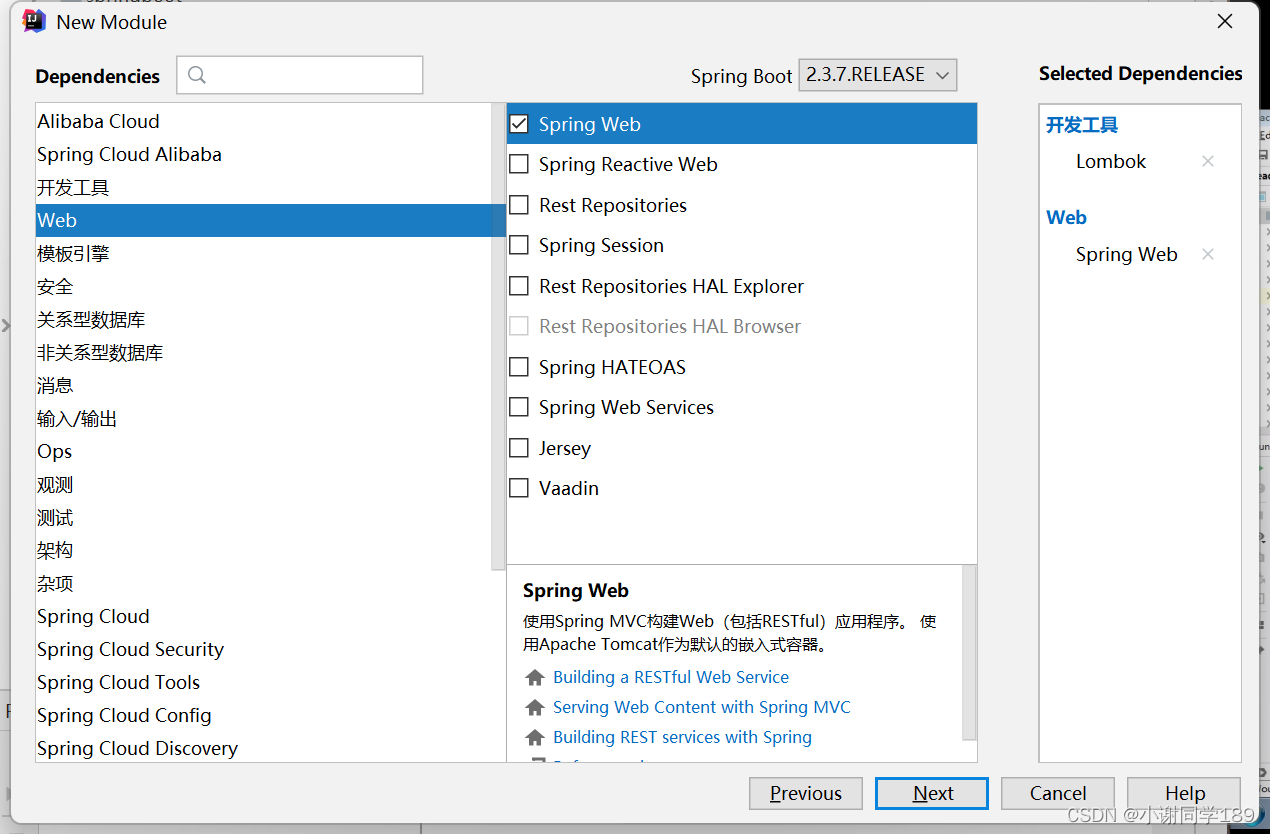Click the category list vertical scrollbar
The height and width of the screenshot is (834, 1270).
point(498,337)
